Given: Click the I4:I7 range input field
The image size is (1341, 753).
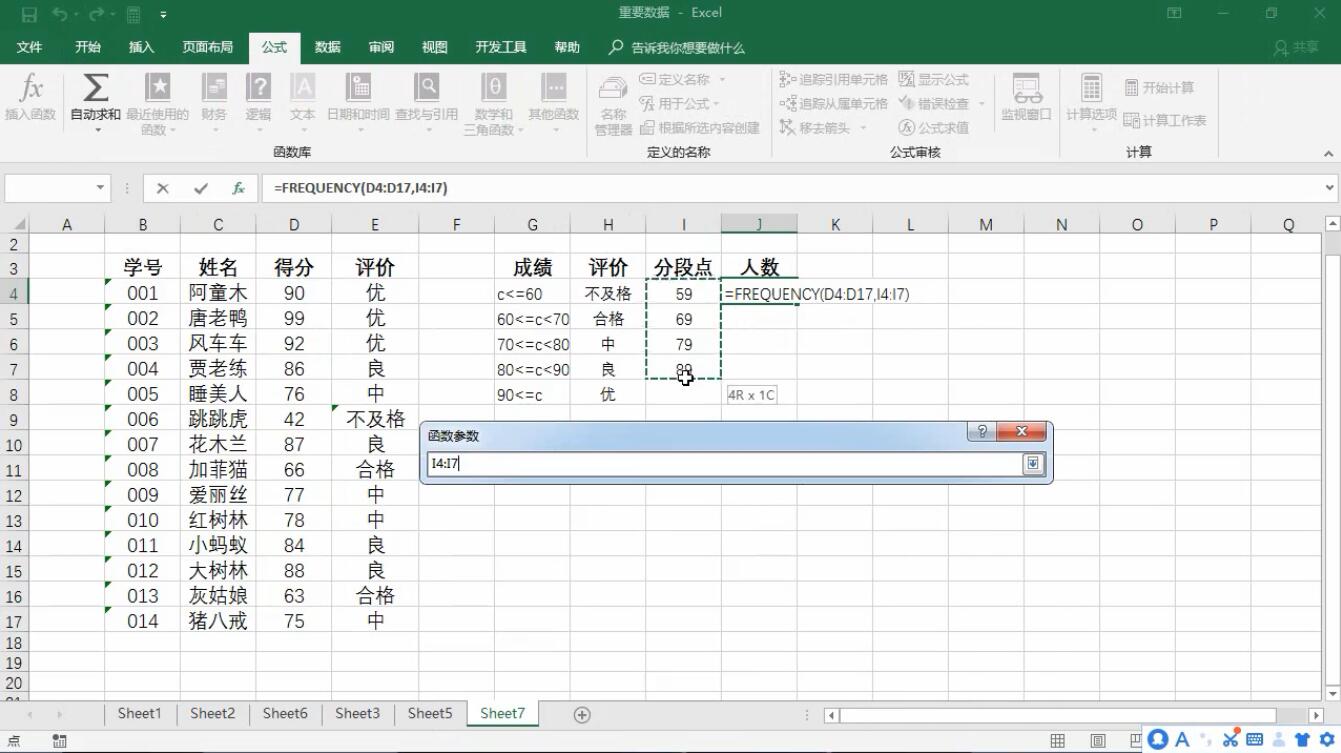Looking at the screenshot, I should (724, 464).
